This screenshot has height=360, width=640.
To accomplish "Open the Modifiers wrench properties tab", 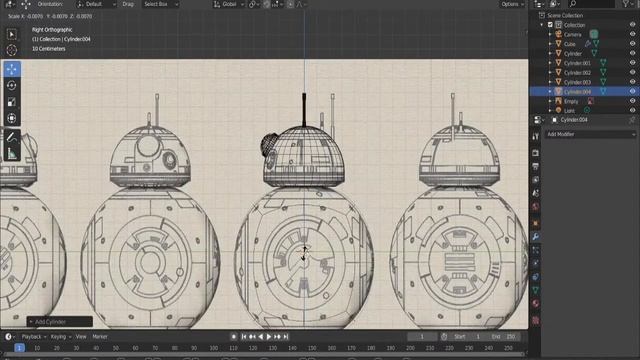I will pos(536,236).
